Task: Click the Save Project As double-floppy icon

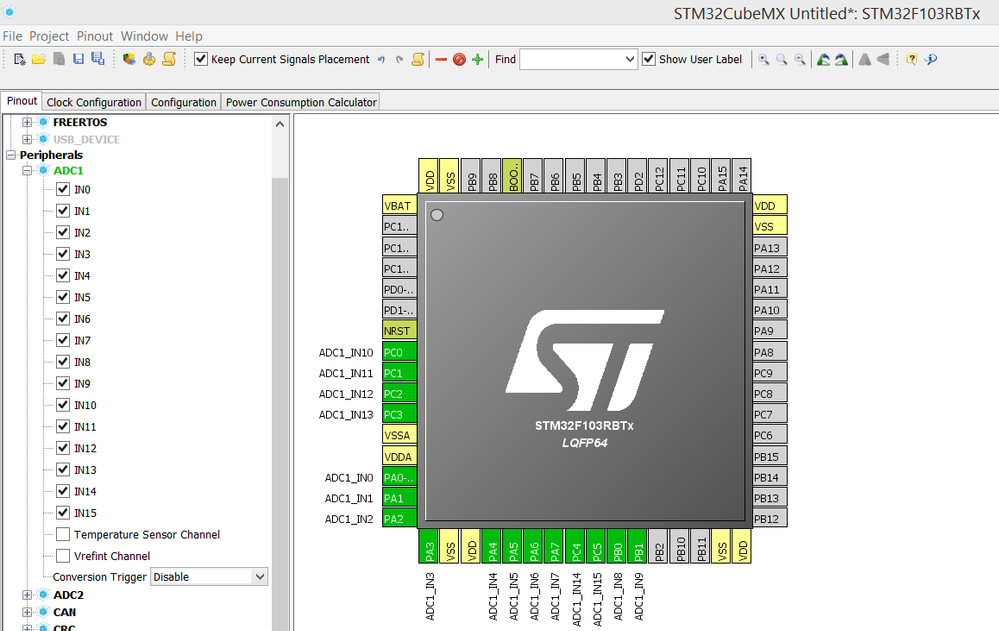Action: pos(98,59)
